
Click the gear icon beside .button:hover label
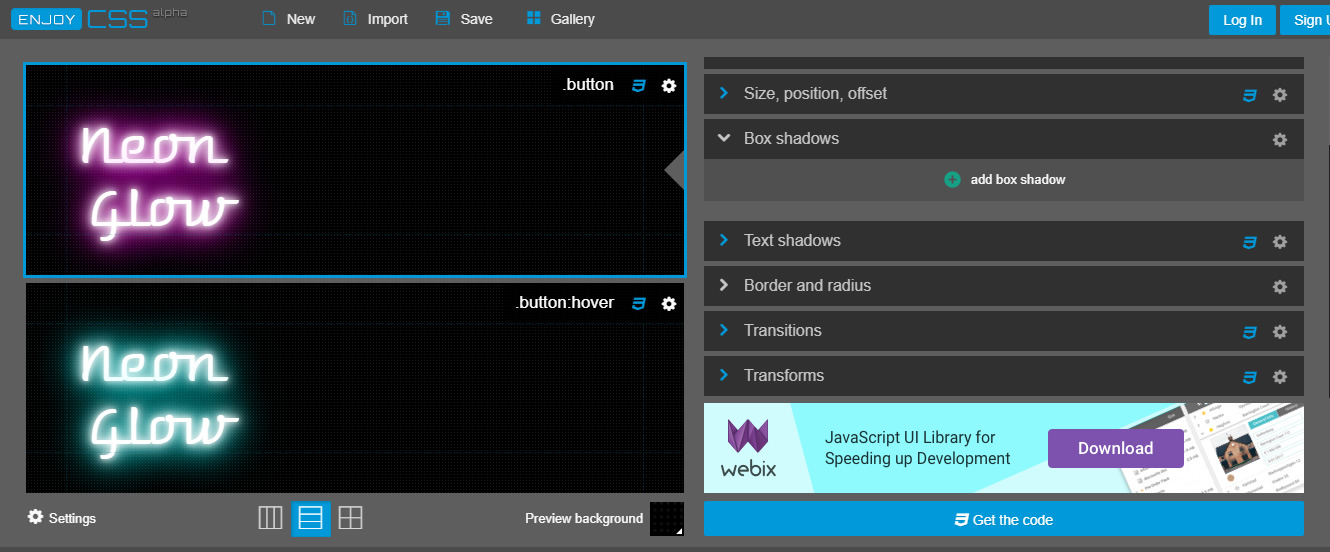pos(669,304)
